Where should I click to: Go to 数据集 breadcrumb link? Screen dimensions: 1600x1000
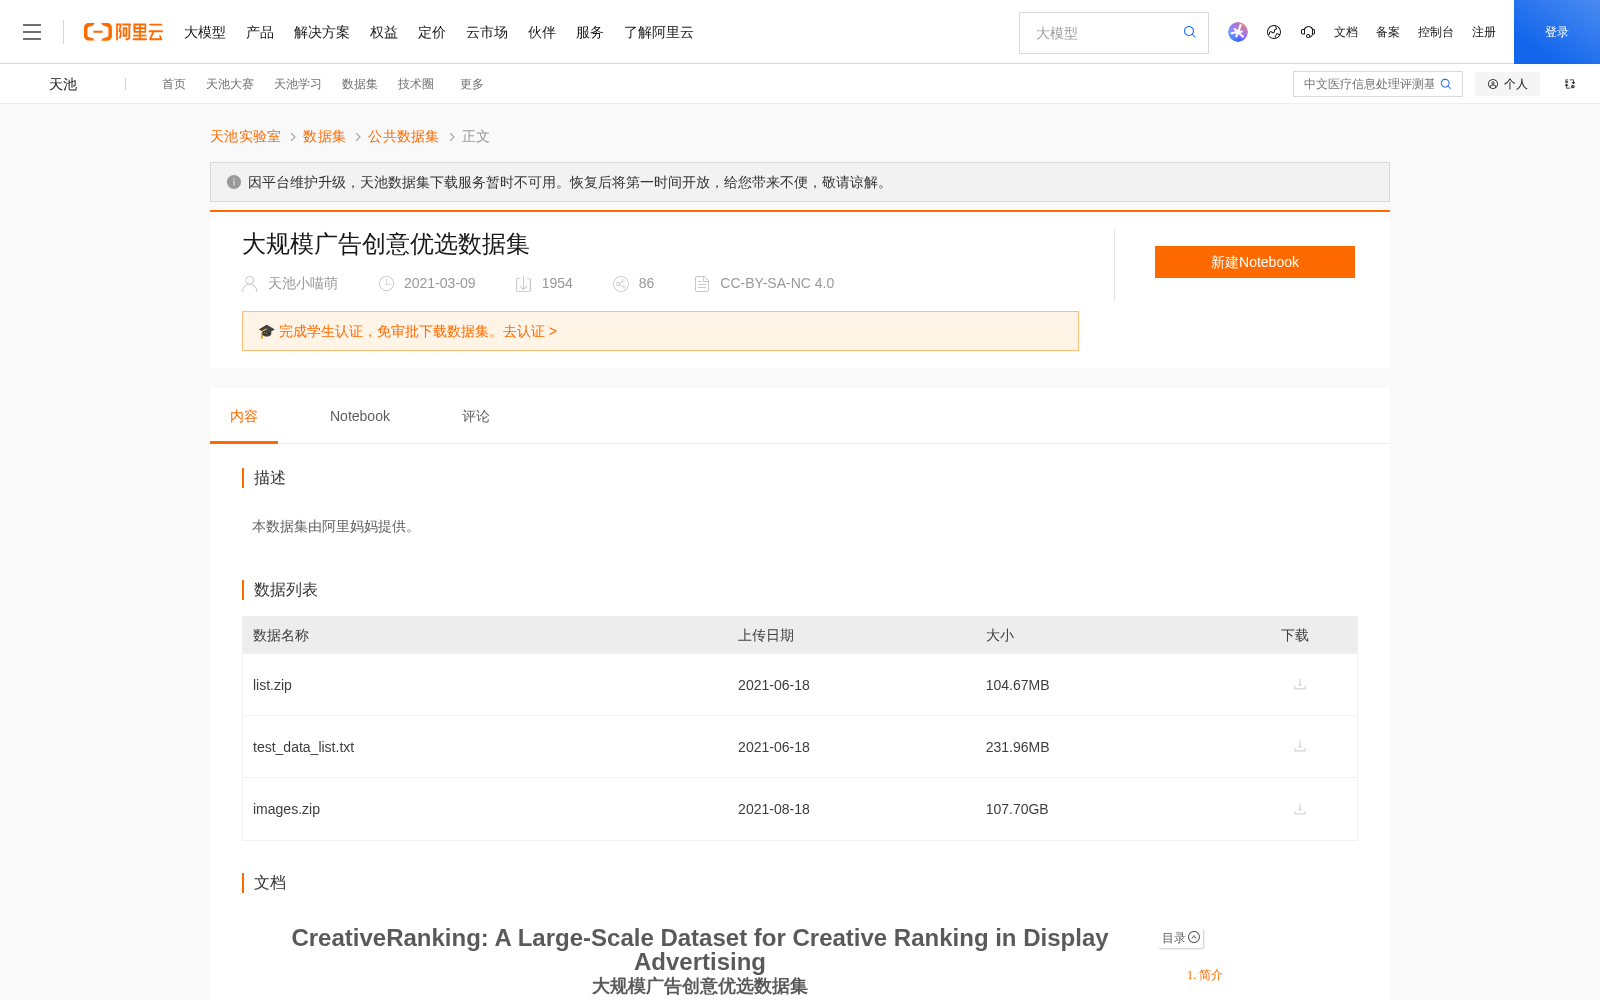(324, 136)
